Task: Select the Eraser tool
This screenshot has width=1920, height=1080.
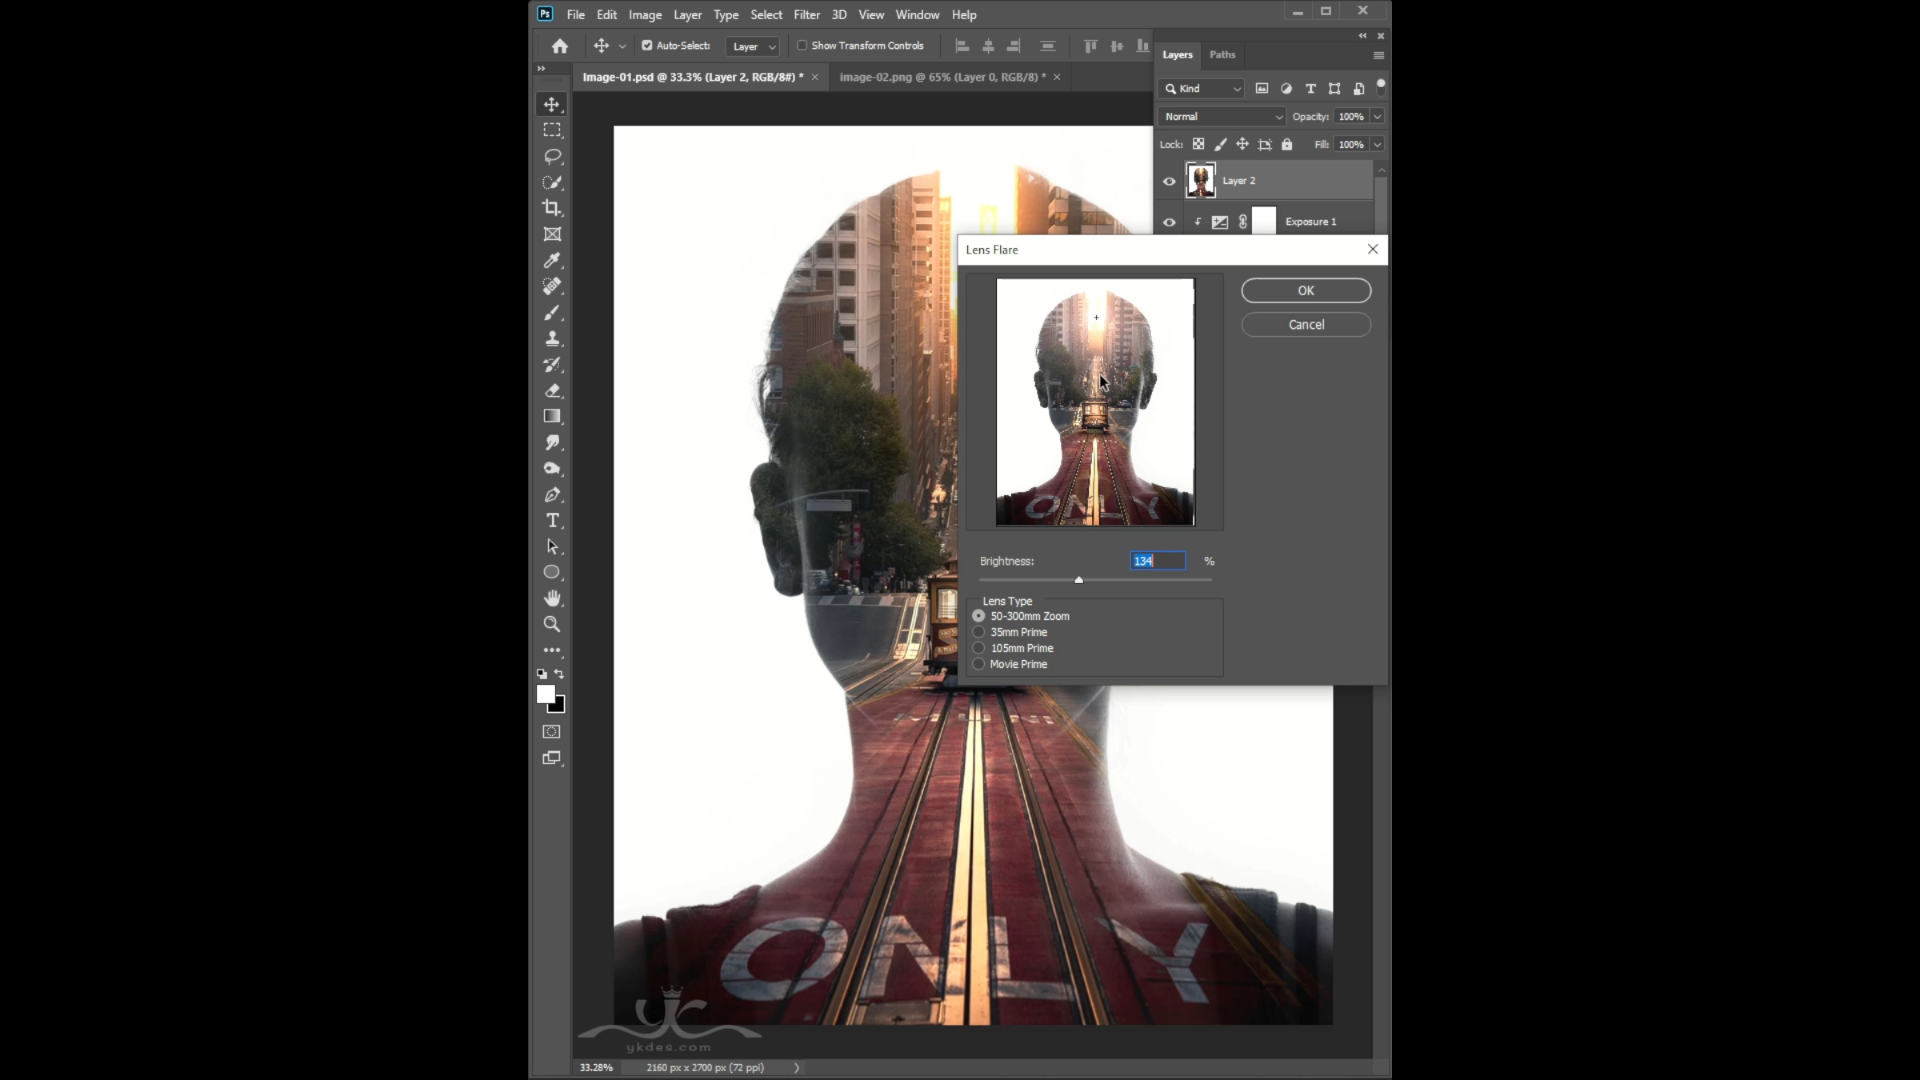Action: (x=552, y=390)
